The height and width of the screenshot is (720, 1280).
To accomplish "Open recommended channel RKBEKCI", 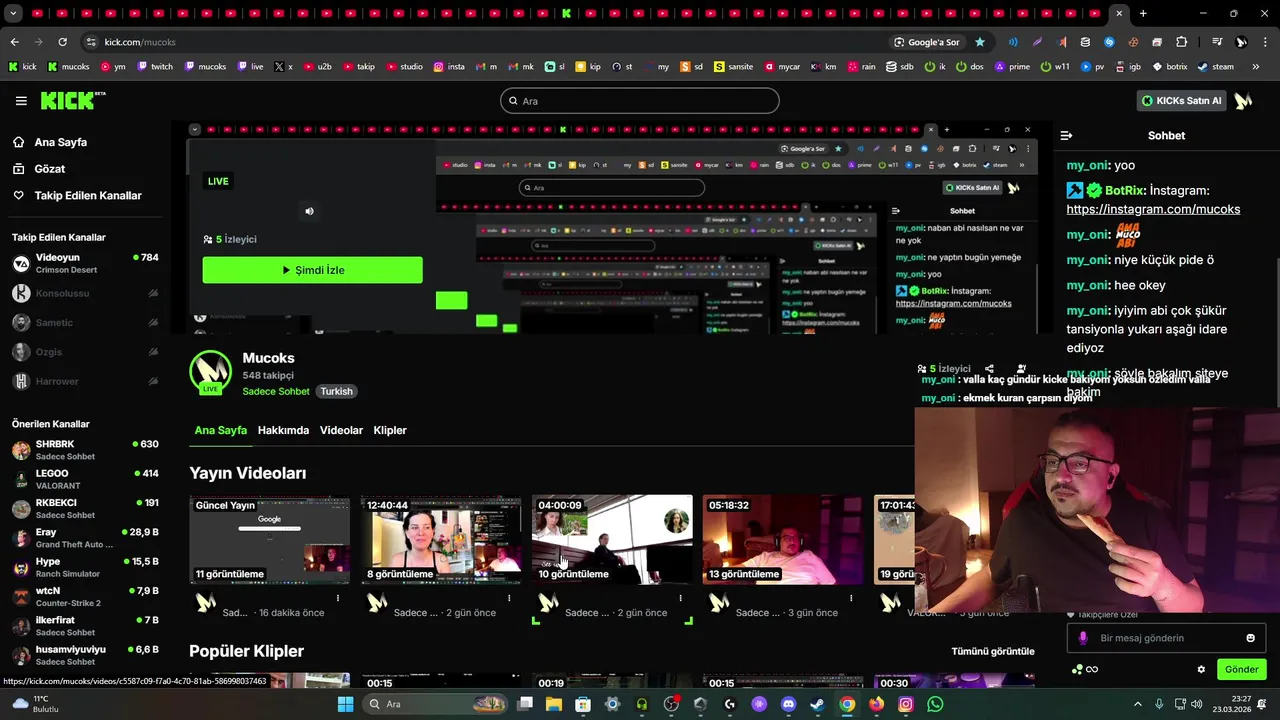I will tap(85, 508).
